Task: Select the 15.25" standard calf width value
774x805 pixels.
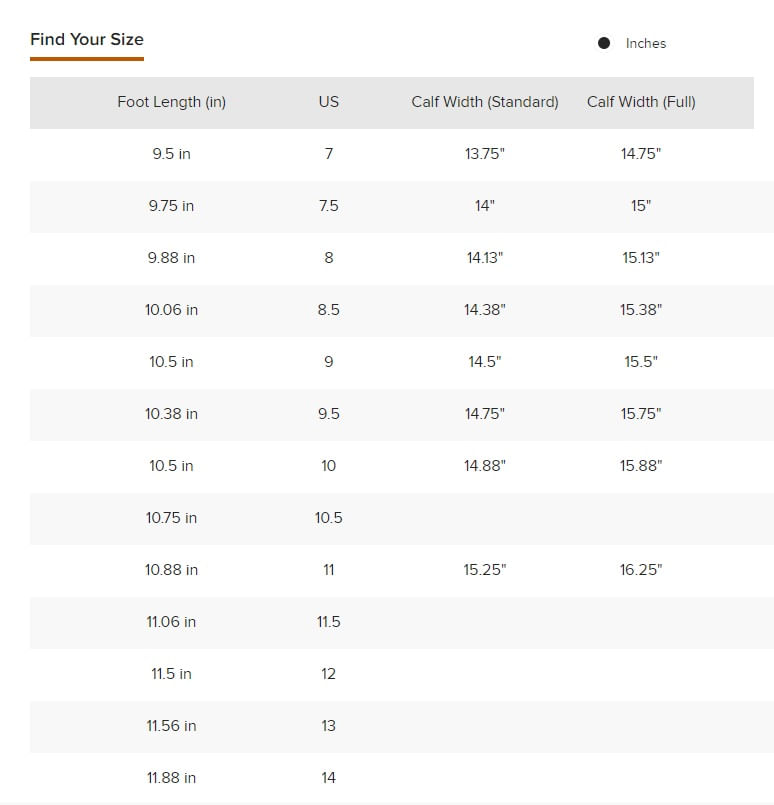Action: [485, 570]
